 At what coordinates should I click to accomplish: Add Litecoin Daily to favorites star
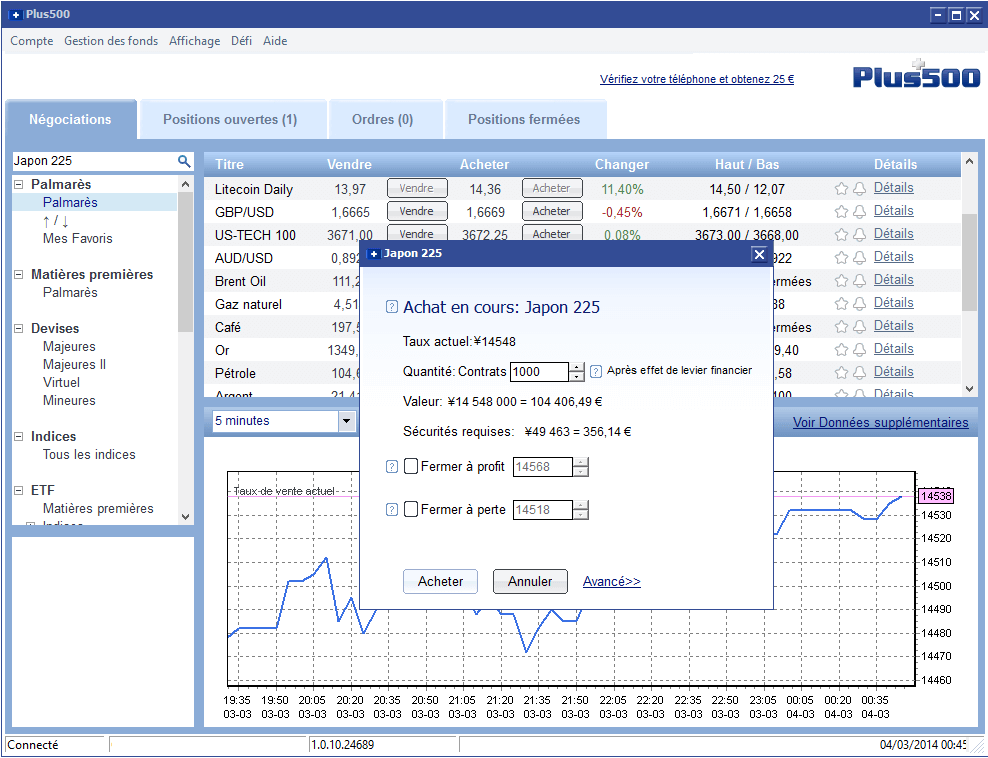[841, 188]
